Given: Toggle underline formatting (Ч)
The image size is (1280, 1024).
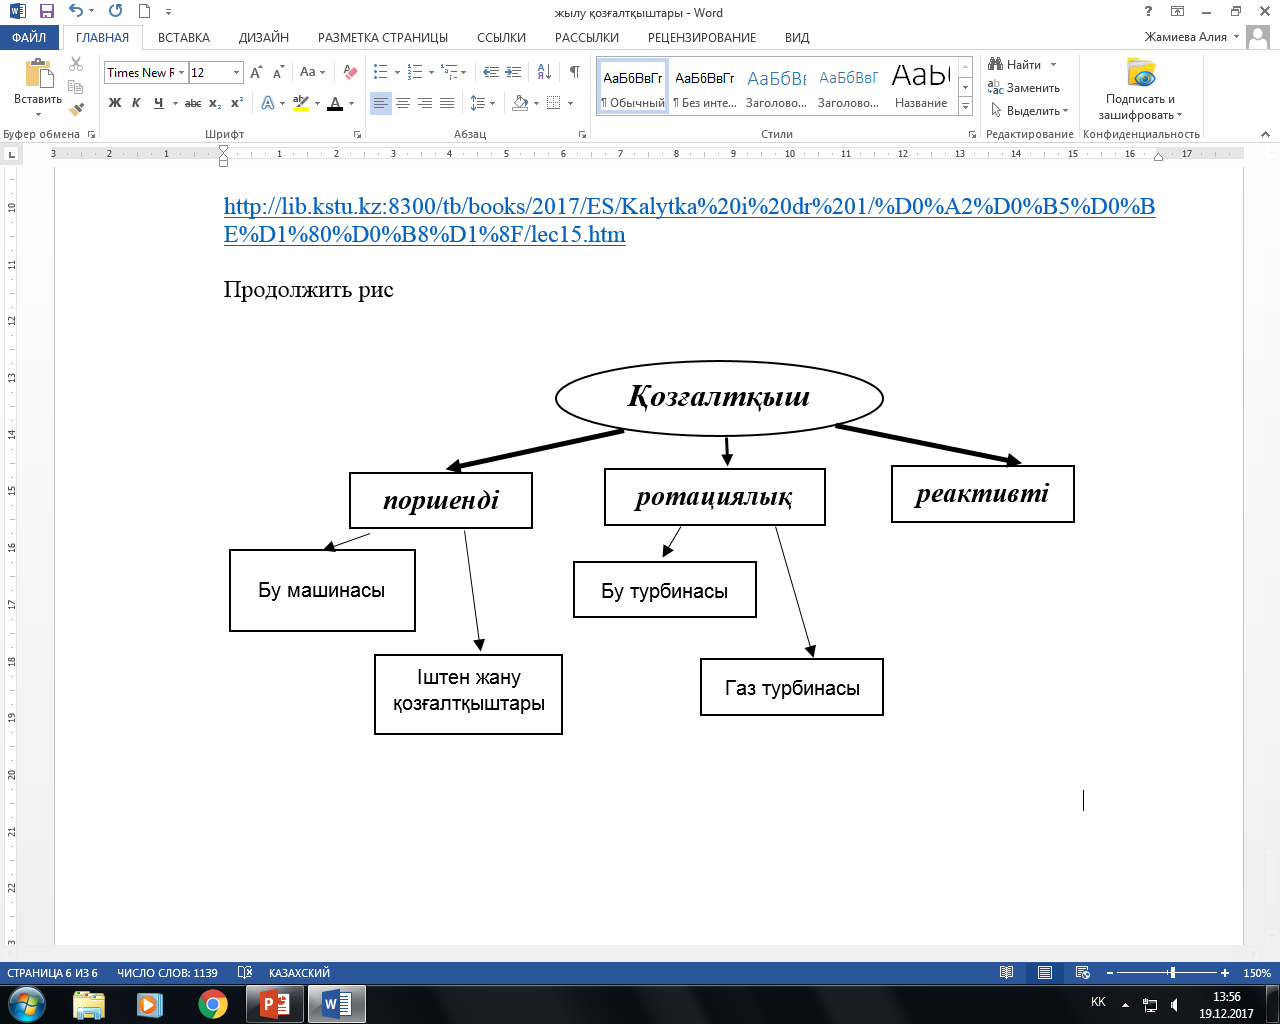Looking at the screenshot, I should [158, 103].
